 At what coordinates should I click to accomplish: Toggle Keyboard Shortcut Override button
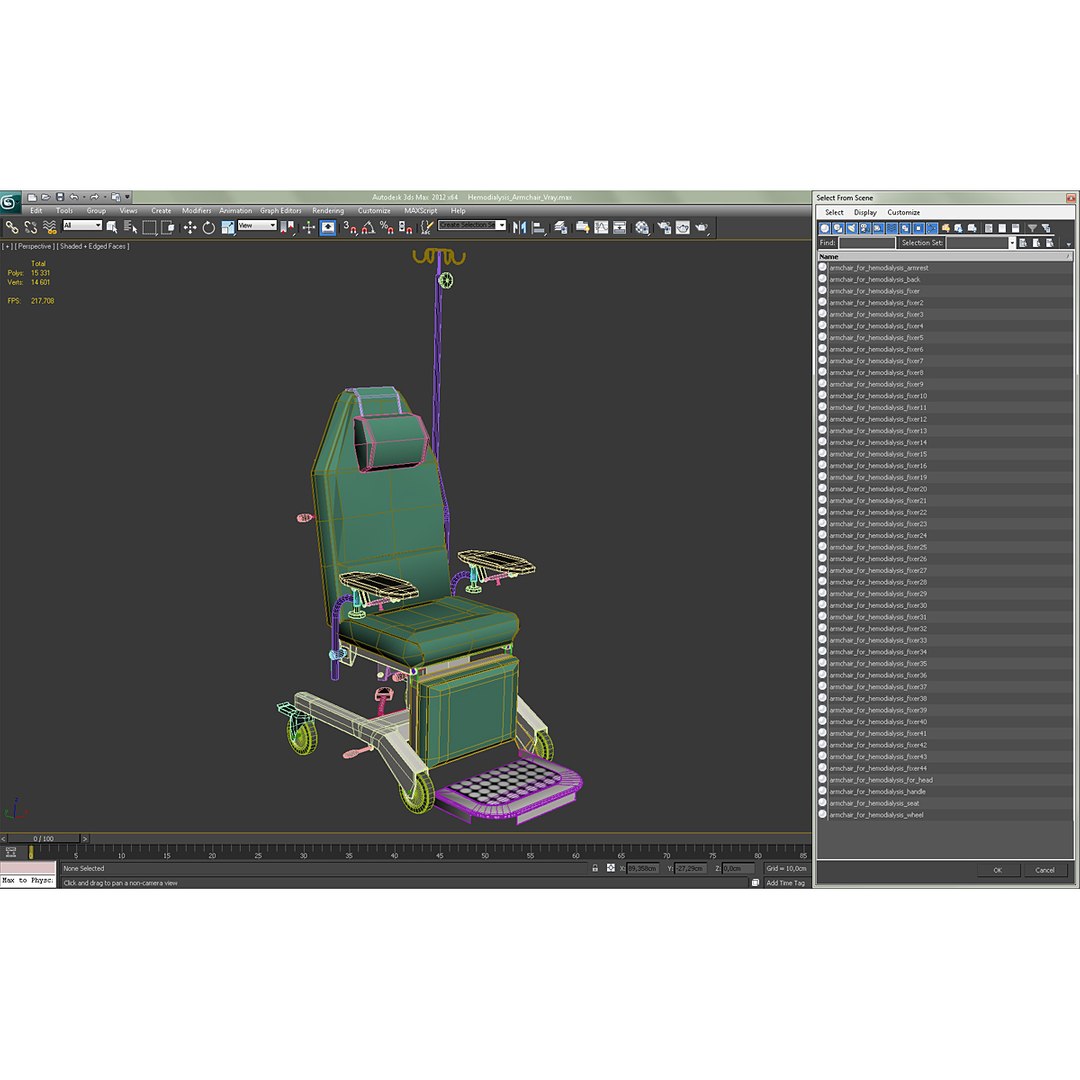328,227
